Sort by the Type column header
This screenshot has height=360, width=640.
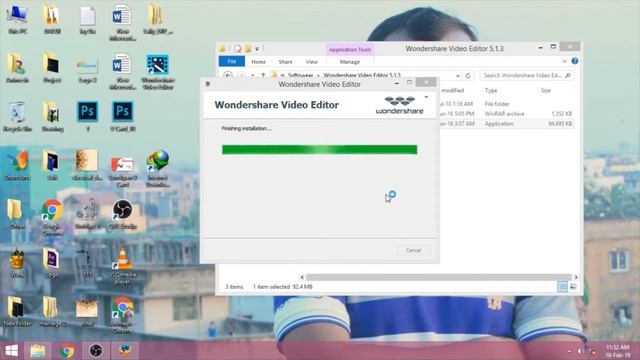click(x=491, y=91)
